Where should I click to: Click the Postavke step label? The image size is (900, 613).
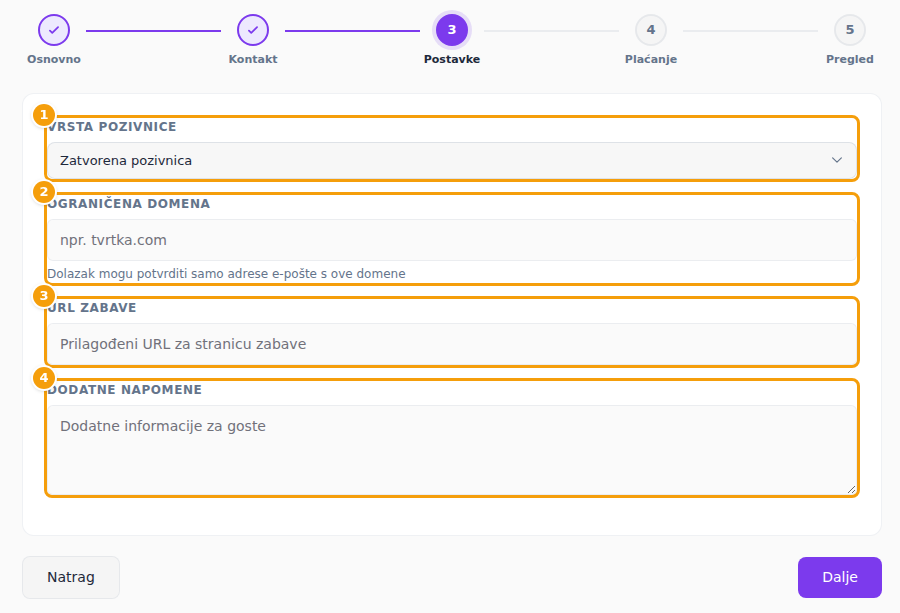click(452, 59)
